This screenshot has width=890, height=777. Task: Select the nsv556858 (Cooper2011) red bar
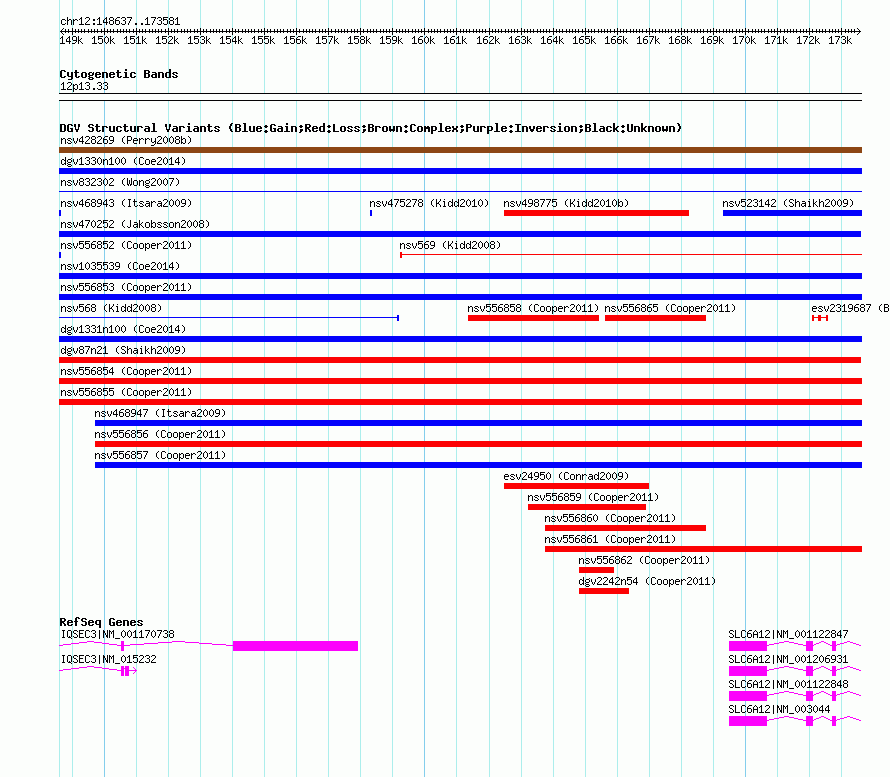pyautogui.click(x=533, y=318)
